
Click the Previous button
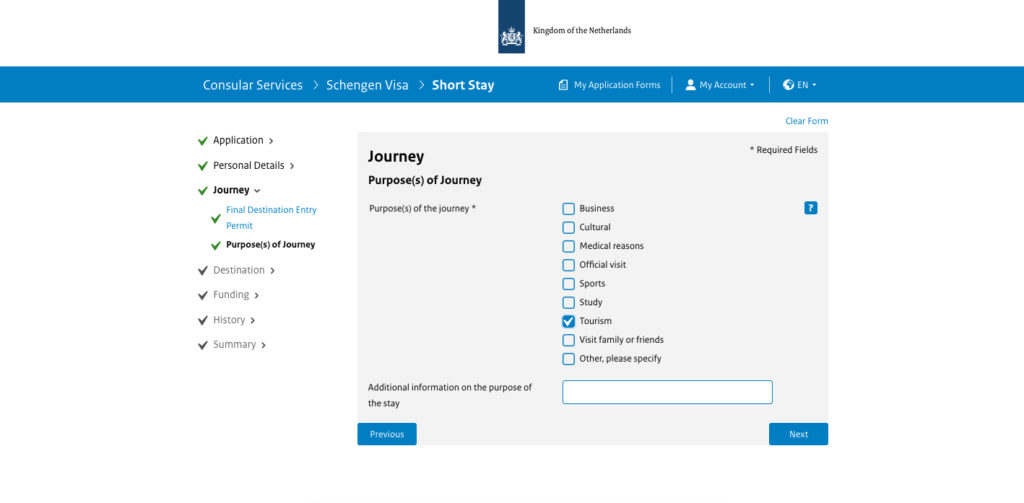point(387,434)
